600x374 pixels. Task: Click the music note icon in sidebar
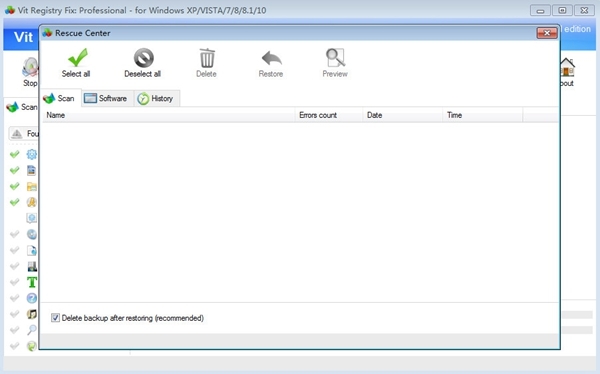tap(32, 314)
